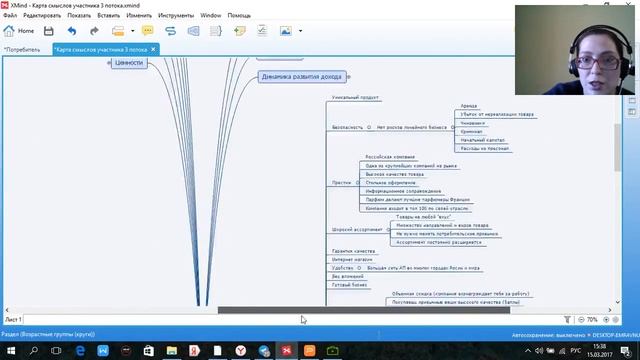Screen dimensions: 640x360
Task: Select the Интернет магазин subtopic
Action: click(352, 259)
